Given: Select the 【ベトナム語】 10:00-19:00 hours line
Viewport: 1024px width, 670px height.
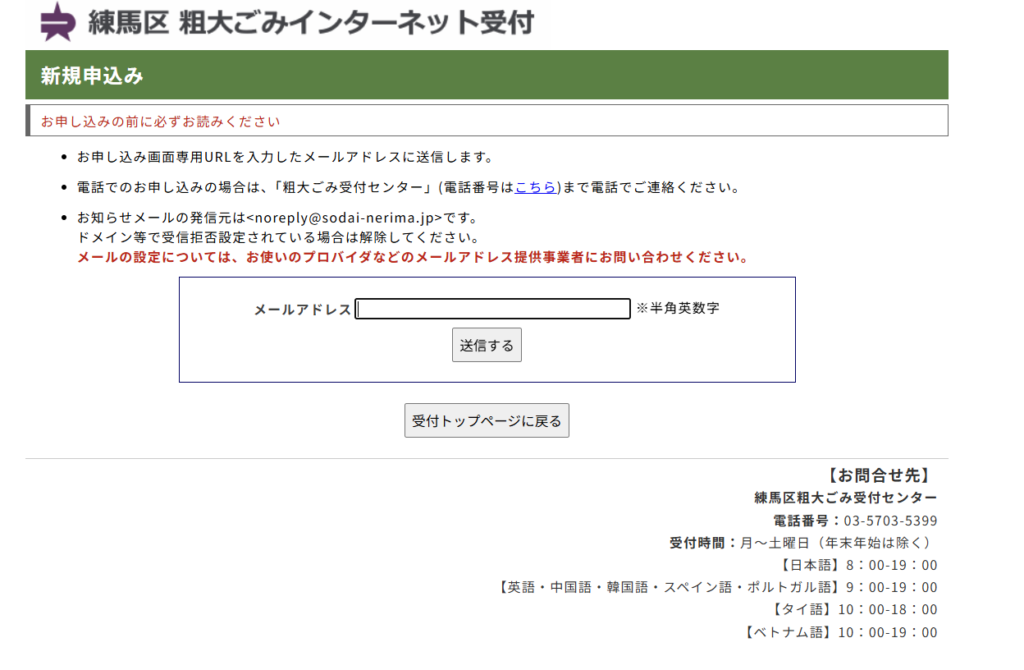Looking at the screenshot, I should pyautogui.click(x=840, y=632).
